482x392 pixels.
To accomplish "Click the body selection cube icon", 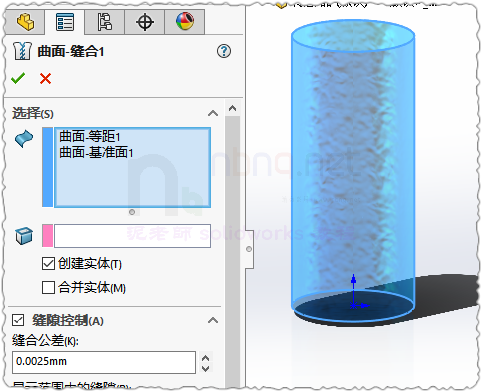I will click(24, 236).
